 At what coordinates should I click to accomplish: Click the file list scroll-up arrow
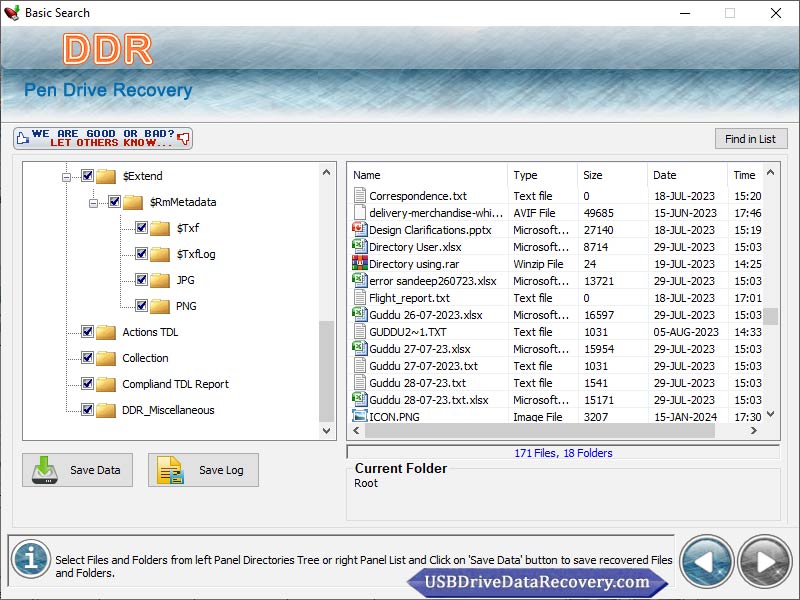point(770,172)
